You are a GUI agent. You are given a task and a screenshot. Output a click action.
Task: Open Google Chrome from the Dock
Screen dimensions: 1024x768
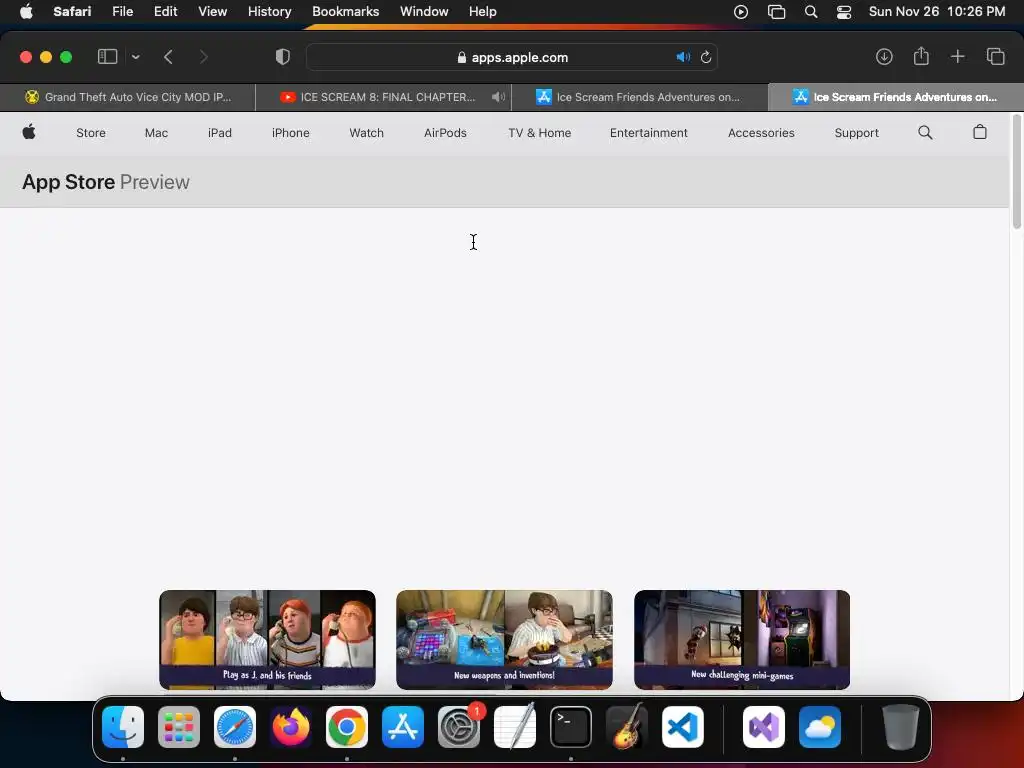click(x=347, y=727)
